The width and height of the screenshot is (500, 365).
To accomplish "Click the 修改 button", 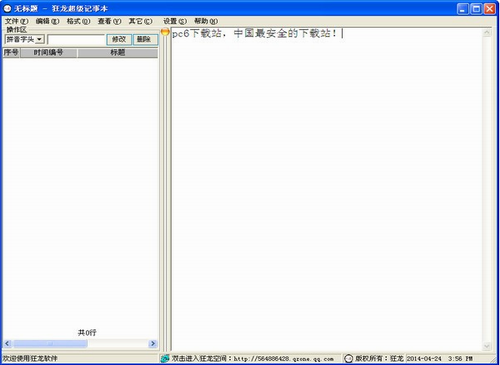I will click(x=119, y=39).
